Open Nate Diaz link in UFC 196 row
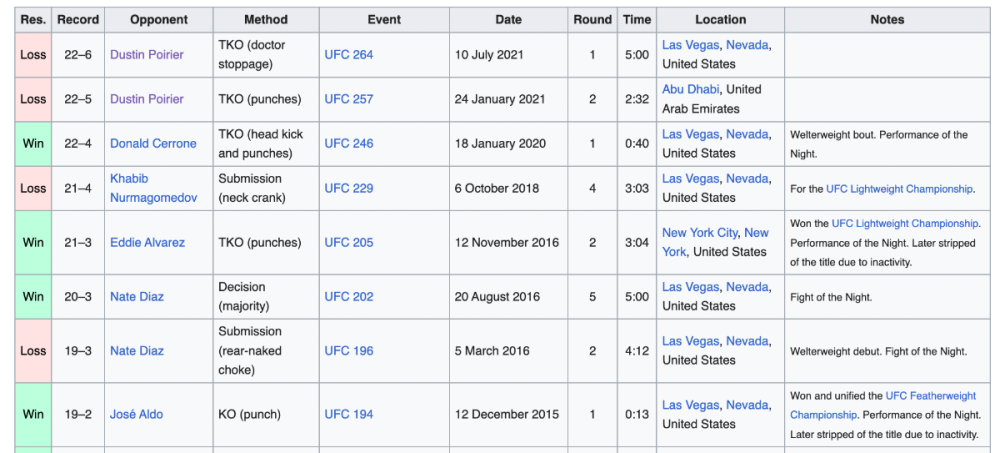The width and height of the screenshot is (1000, 453). (136, 351)
